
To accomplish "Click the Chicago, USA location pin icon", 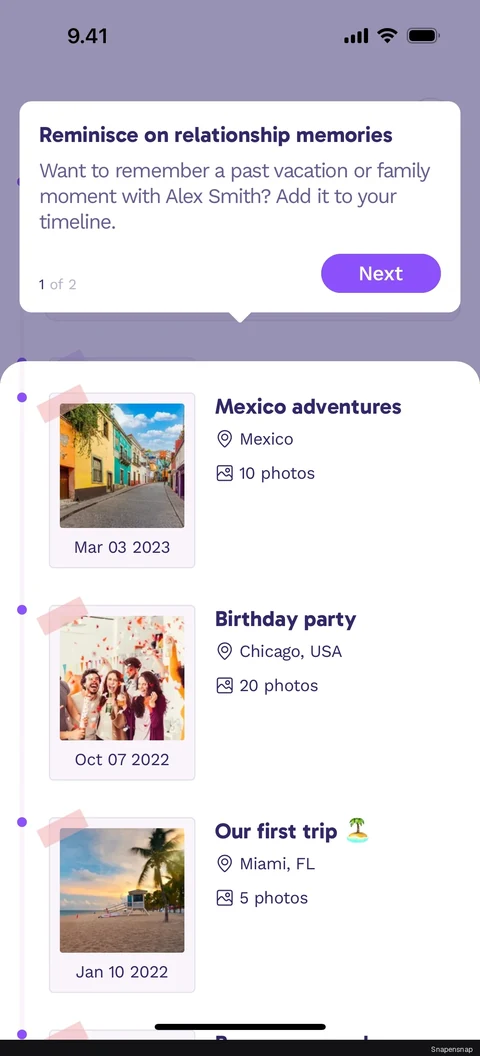I will point(224,651).
